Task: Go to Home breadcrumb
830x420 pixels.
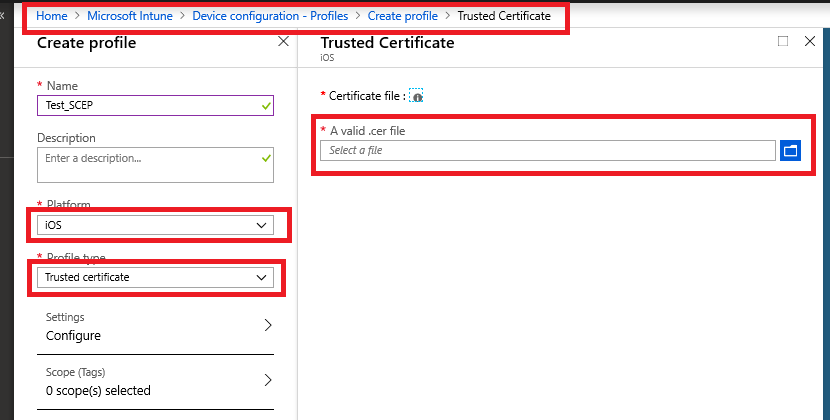Action: [52, 16]
